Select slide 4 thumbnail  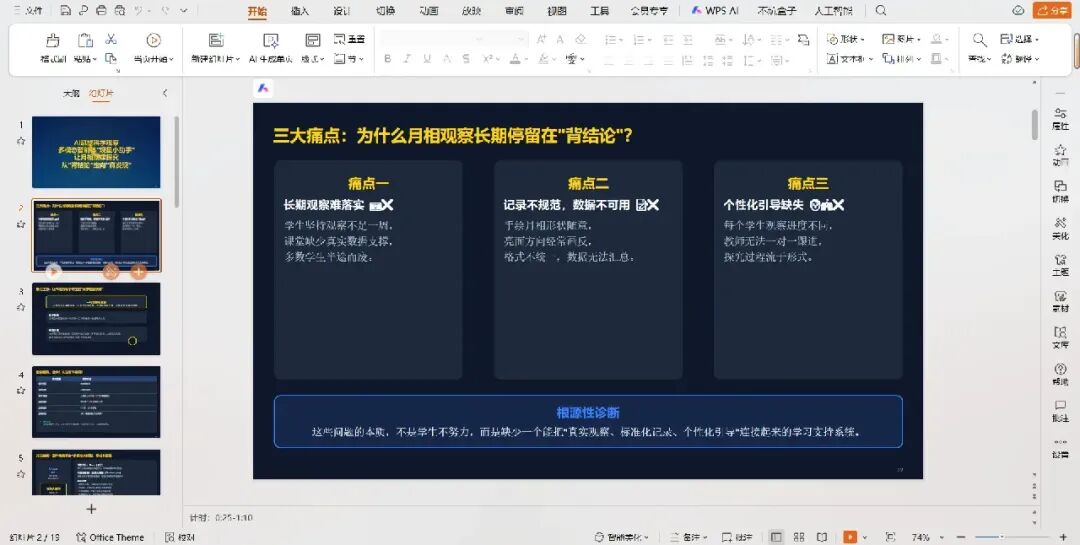click(x=96, y=402)
